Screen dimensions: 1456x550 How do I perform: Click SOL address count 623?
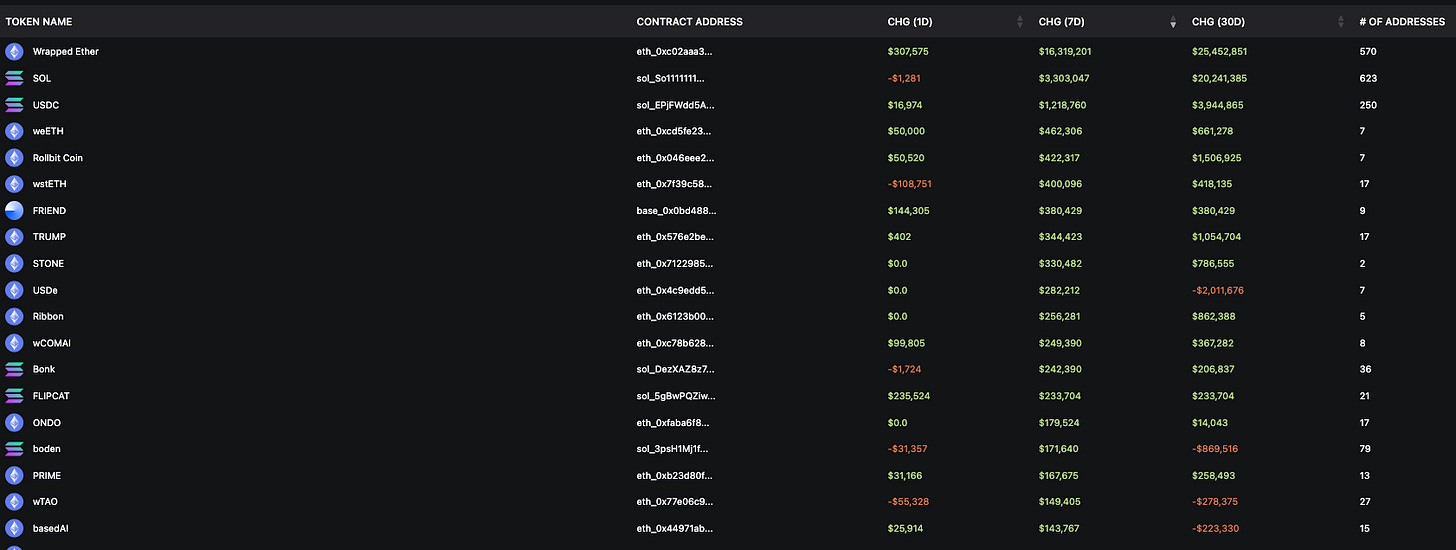1368,78
